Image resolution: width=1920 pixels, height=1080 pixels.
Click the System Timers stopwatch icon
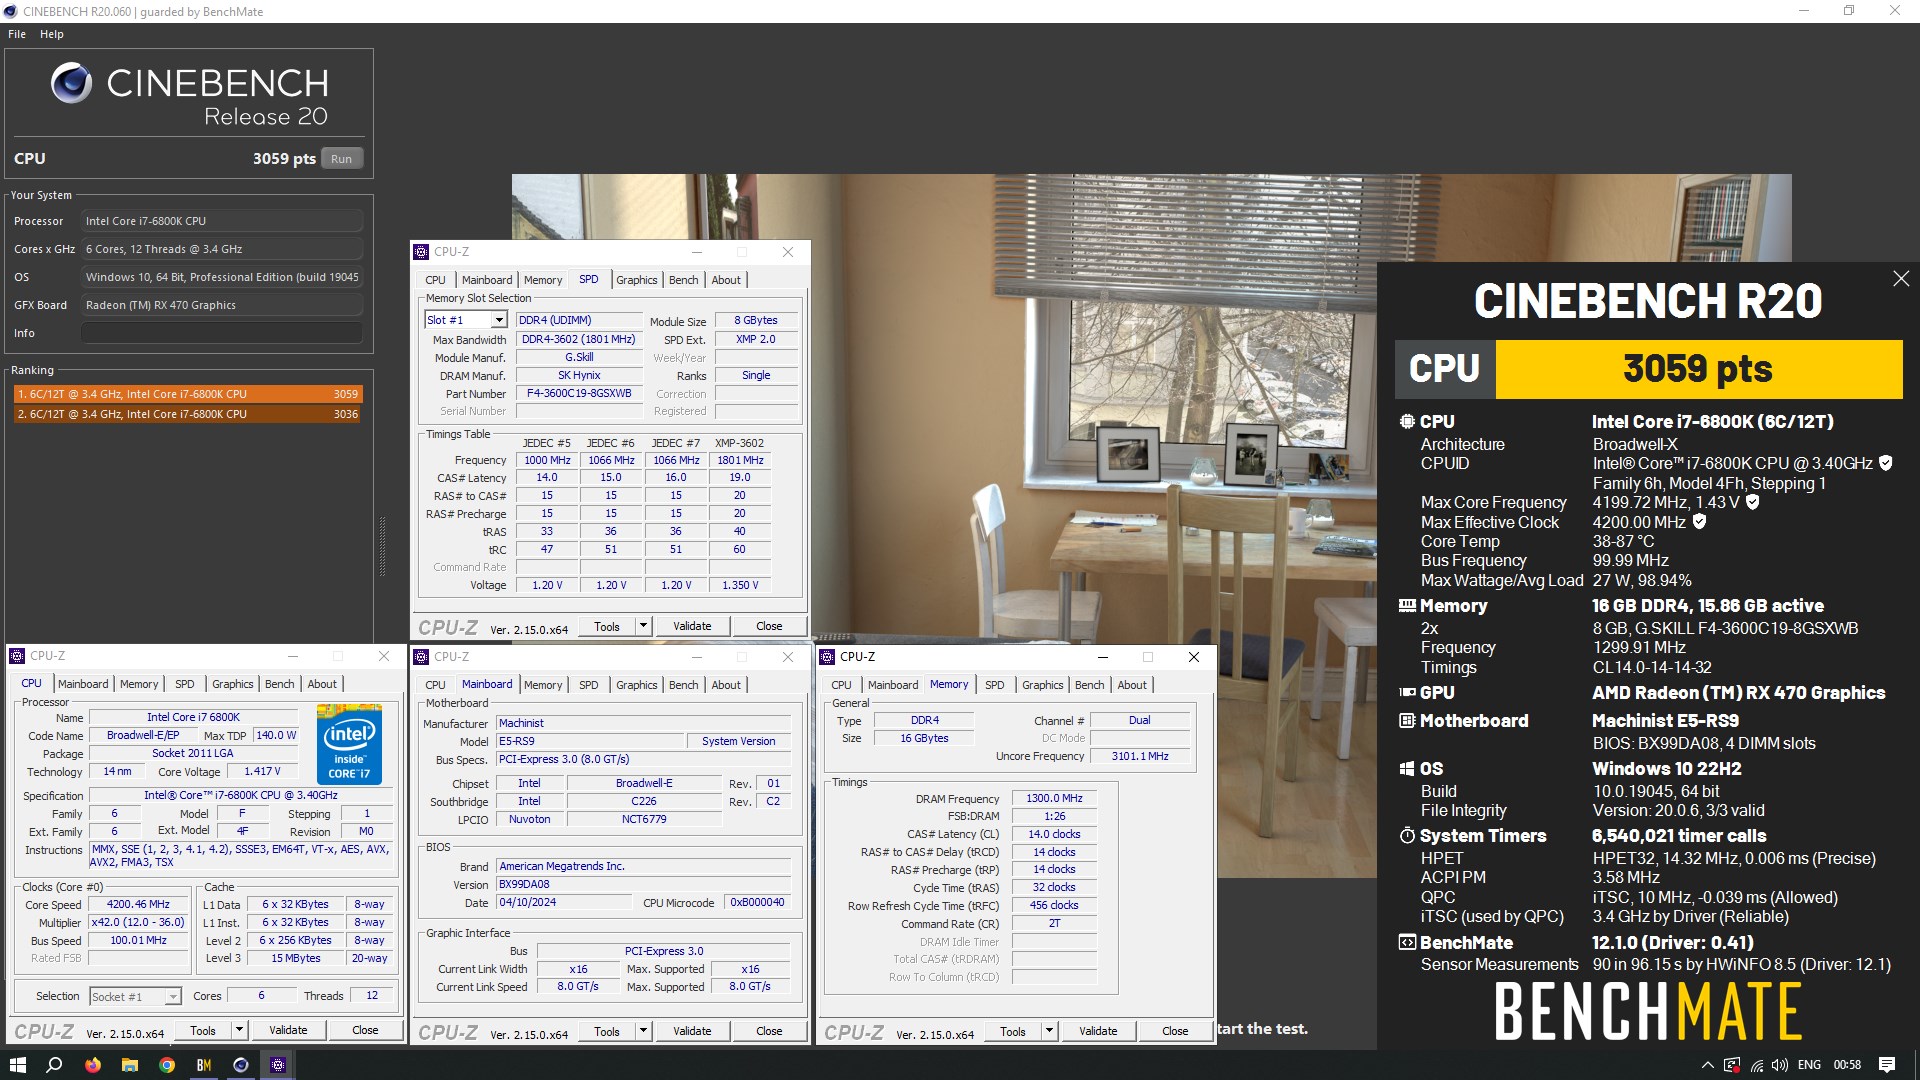tap(1407, 836)
